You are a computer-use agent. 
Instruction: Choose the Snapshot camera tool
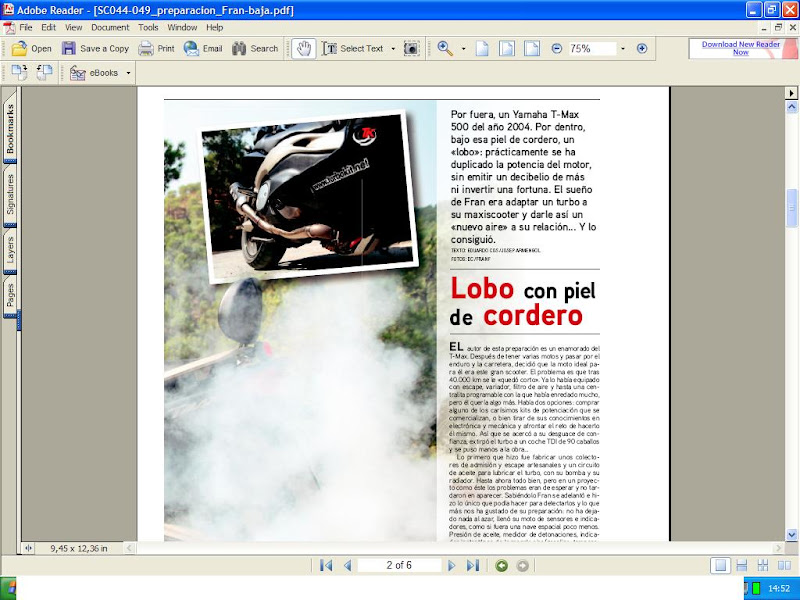pyautogui.click(x=411, y=48)
